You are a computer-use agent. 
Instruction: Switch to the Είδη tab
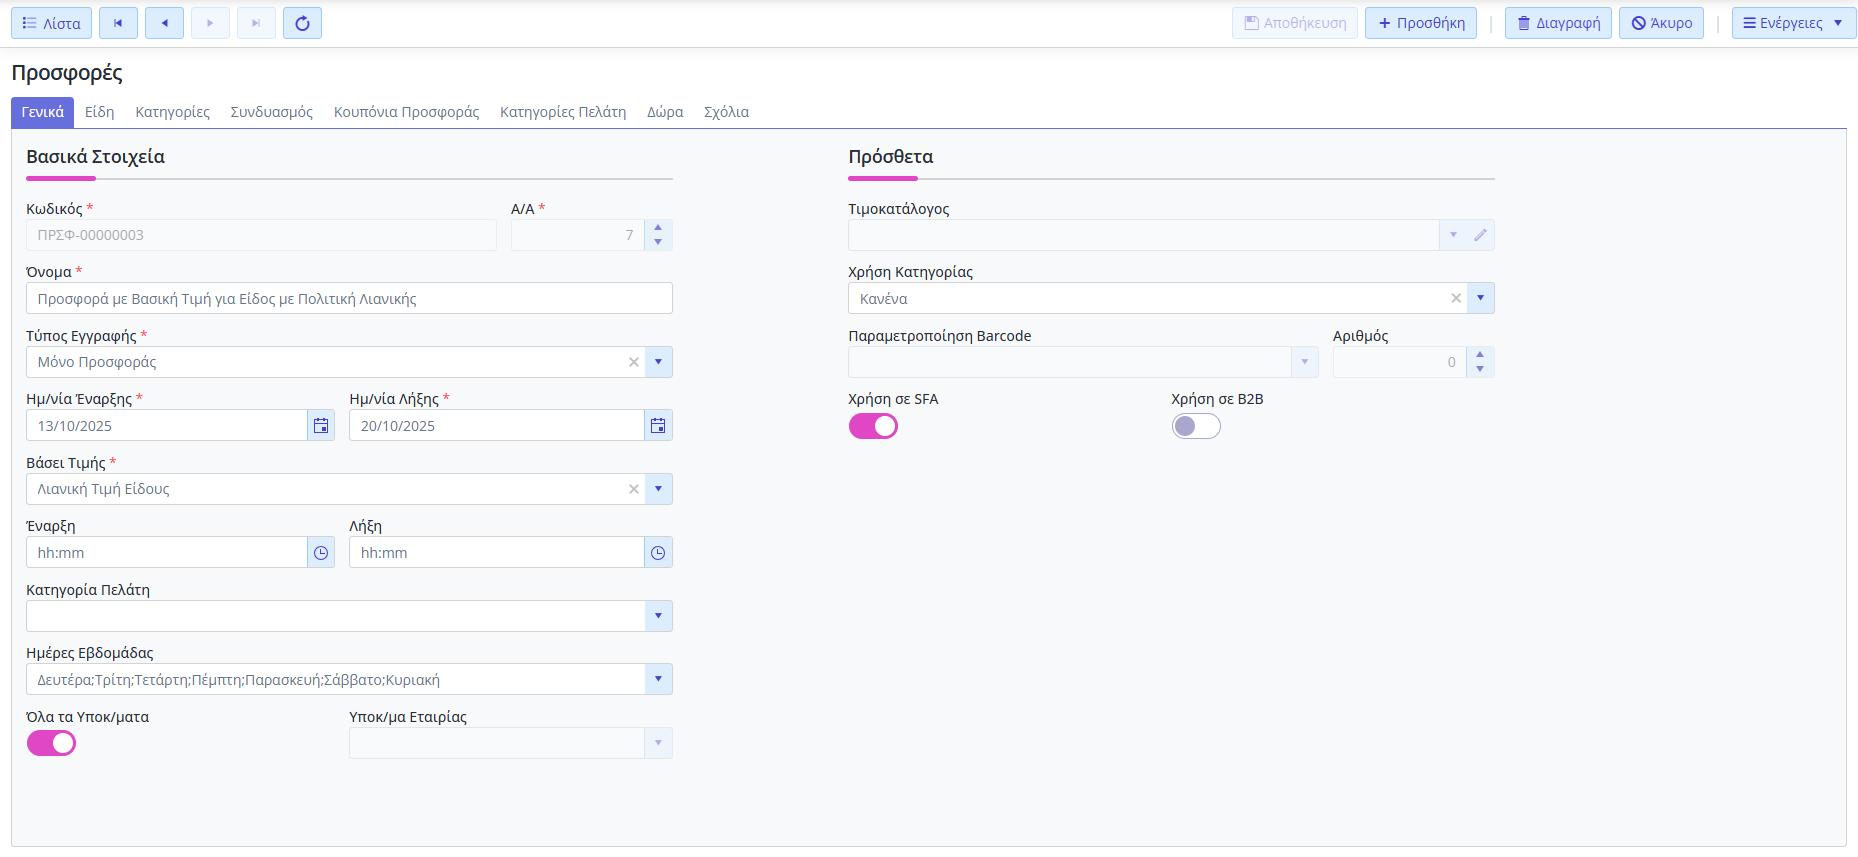[99, 112]
